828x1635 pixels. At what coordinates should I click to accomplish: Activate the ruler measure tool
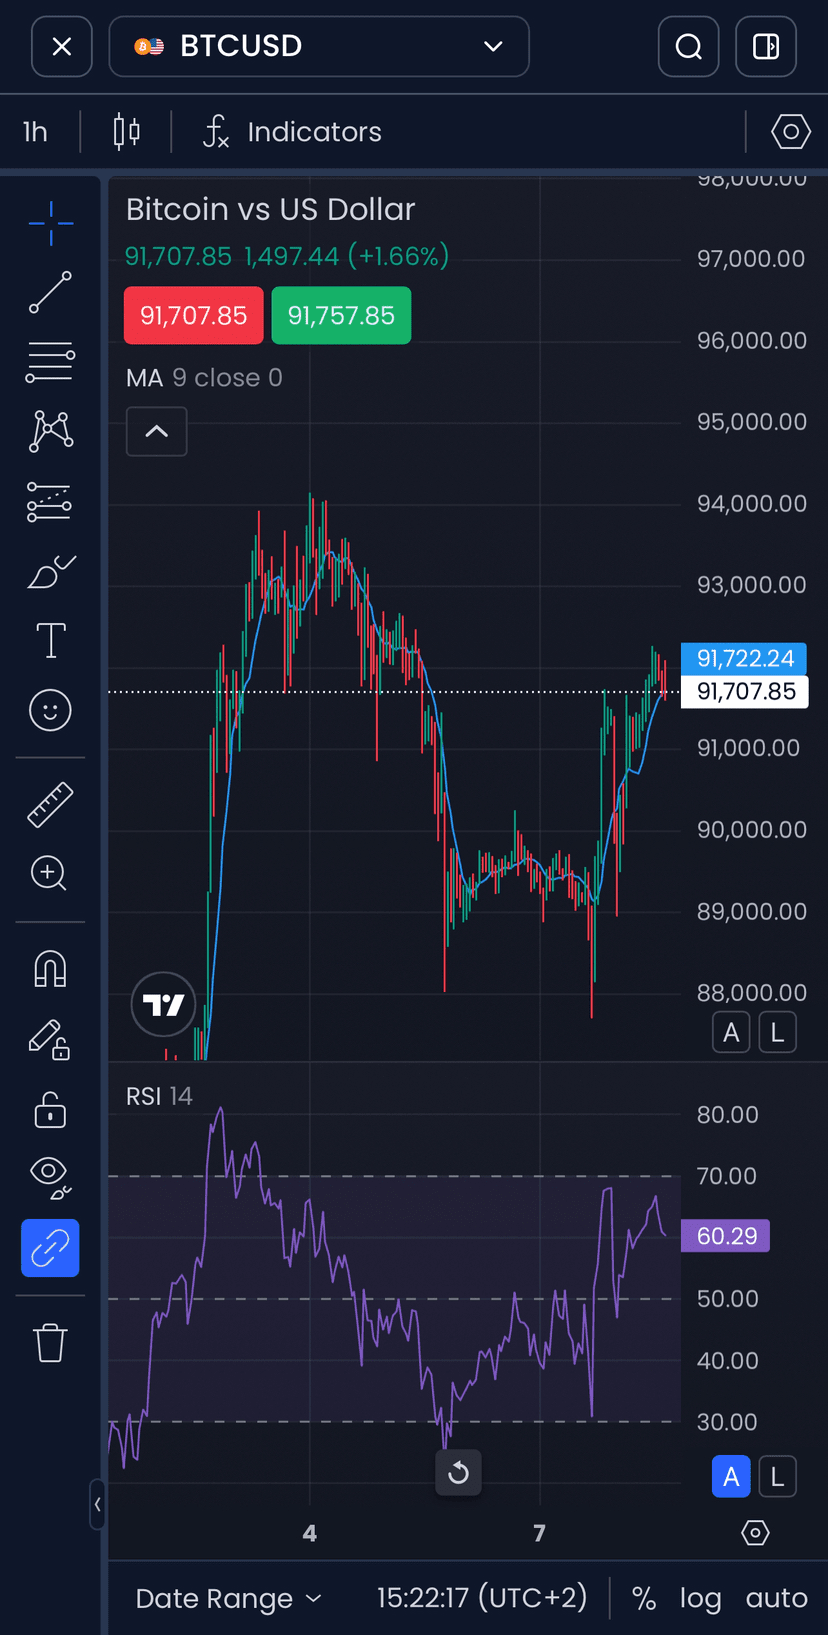[50, 804]
